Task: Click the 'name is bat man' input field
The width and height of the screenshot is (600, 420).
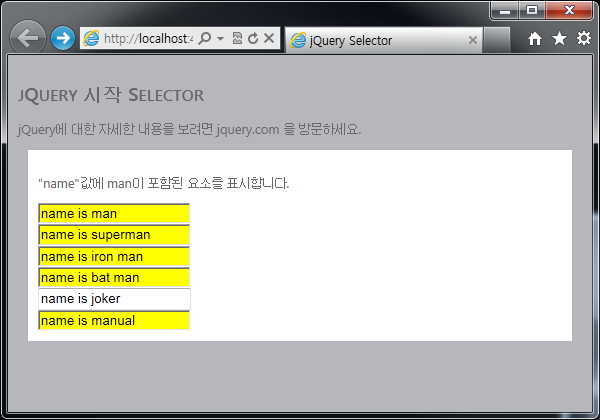Action: click(114, 278)
